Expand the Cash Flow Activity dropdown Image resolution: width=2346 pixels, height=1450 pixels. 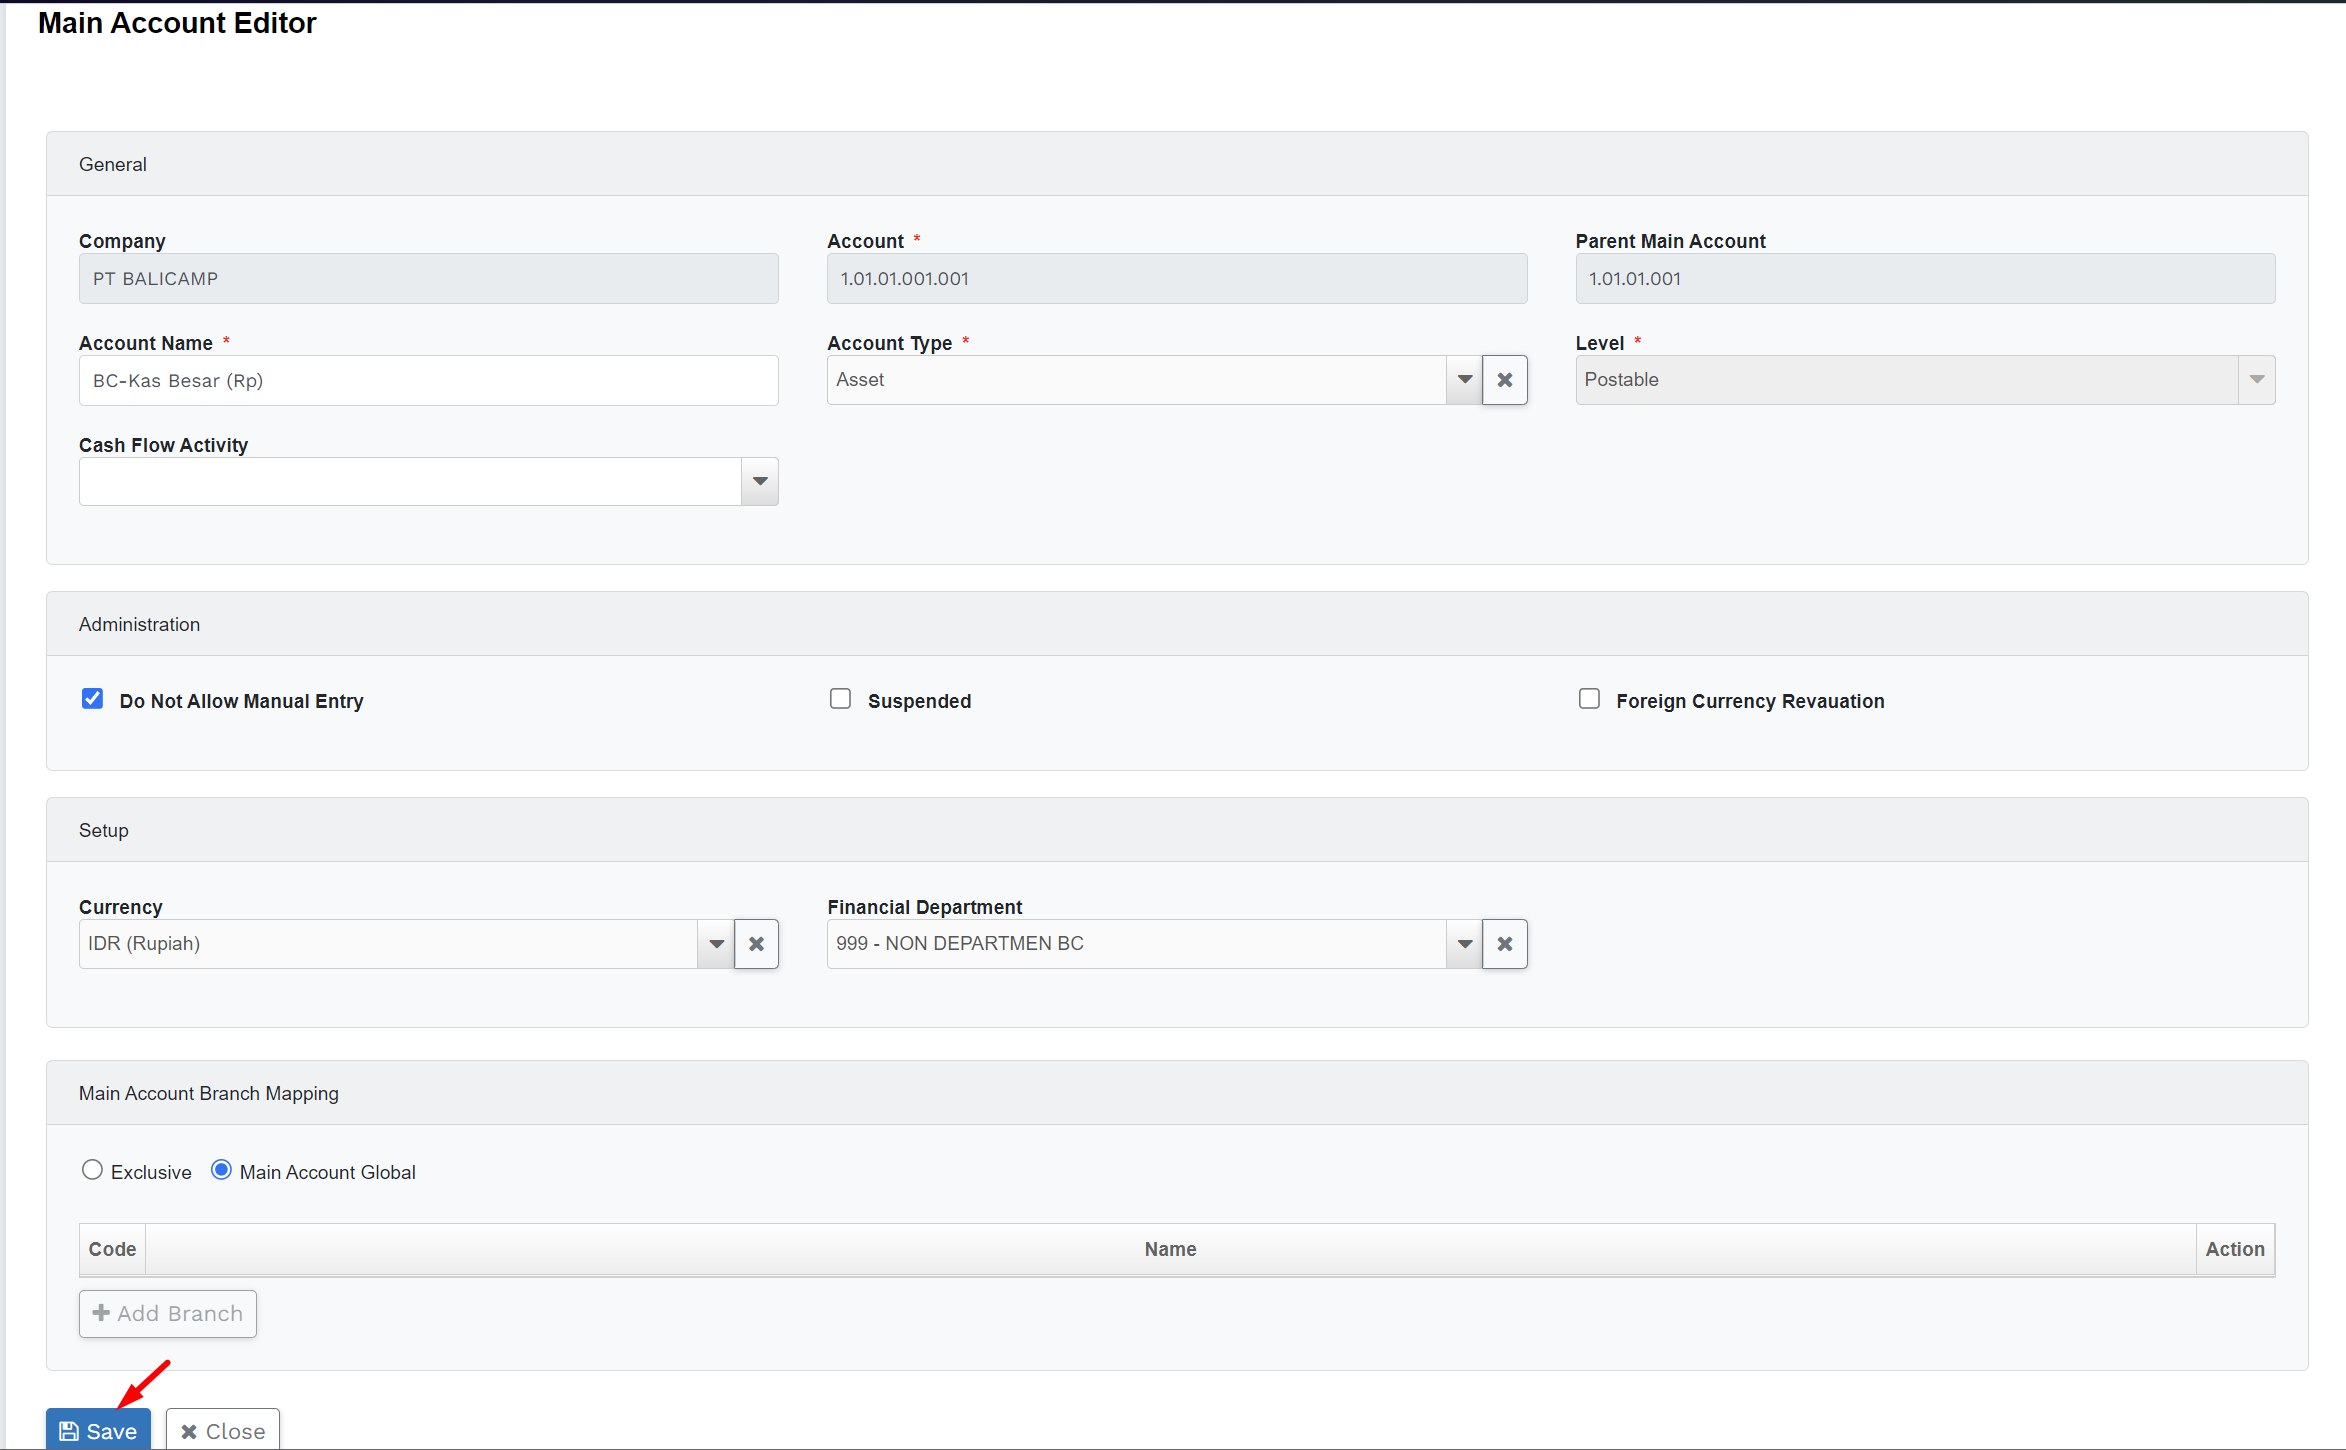pyautogui.click(x=760, y=482)
